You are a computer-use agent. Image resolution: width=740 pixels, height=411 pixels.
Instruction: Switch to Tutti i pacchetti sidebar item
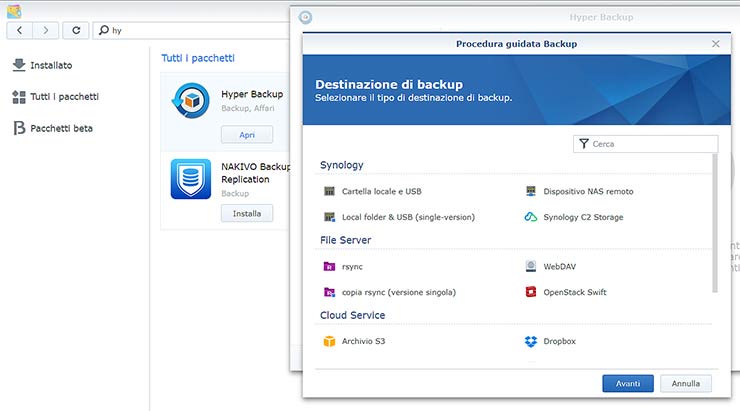click(x=64, y=97)
